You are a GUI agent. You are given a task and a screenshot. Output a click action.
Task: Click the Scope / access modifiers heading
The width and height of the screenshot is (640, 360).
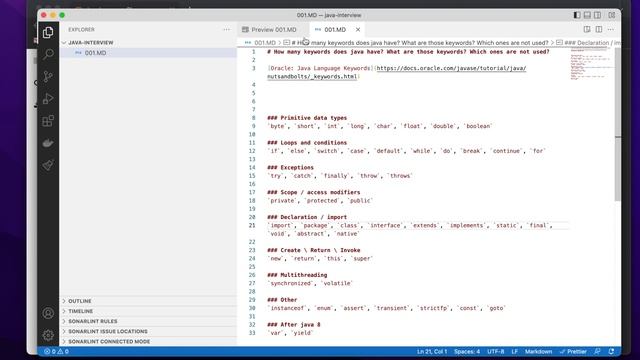click(313, 192)
